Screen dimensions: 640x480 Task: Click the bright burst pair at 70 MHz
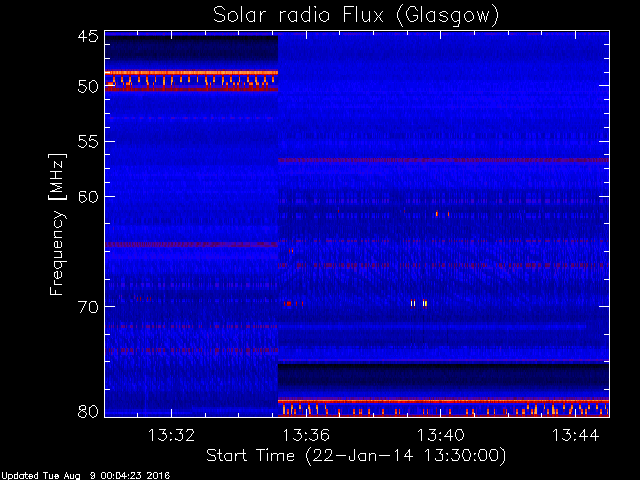[419, 303]
